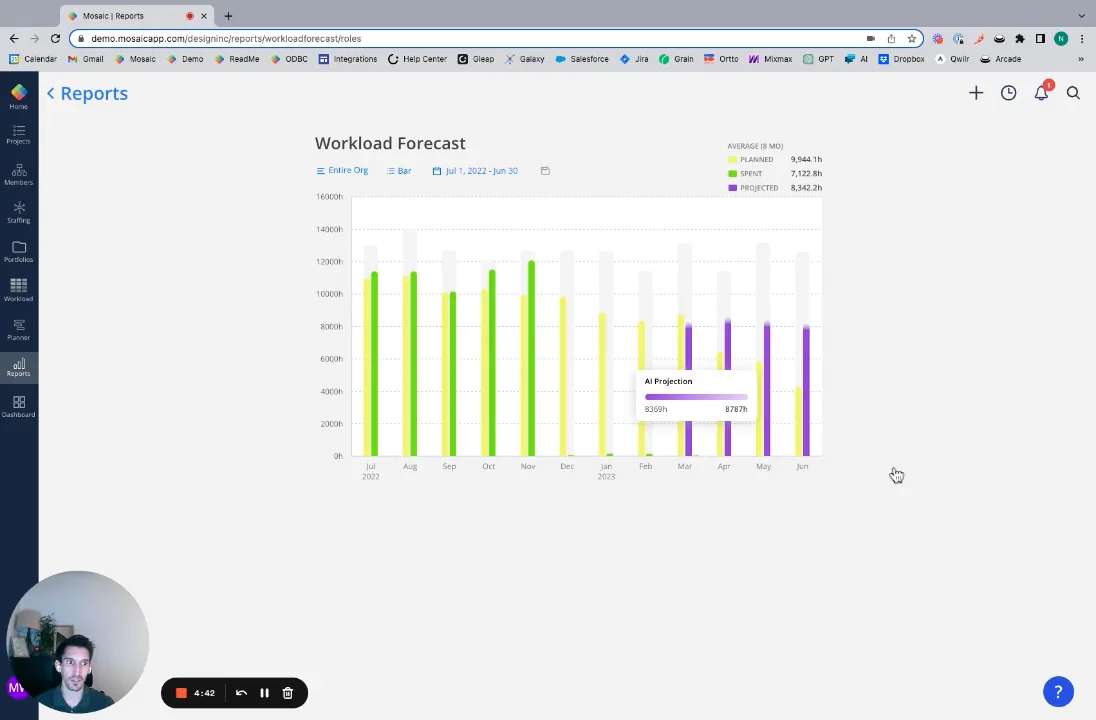The height and width of the screenshot is (720, 1096).
Task: Open the Dropbox bookmark
Action: pyautogui.click(x=902, y=59)
